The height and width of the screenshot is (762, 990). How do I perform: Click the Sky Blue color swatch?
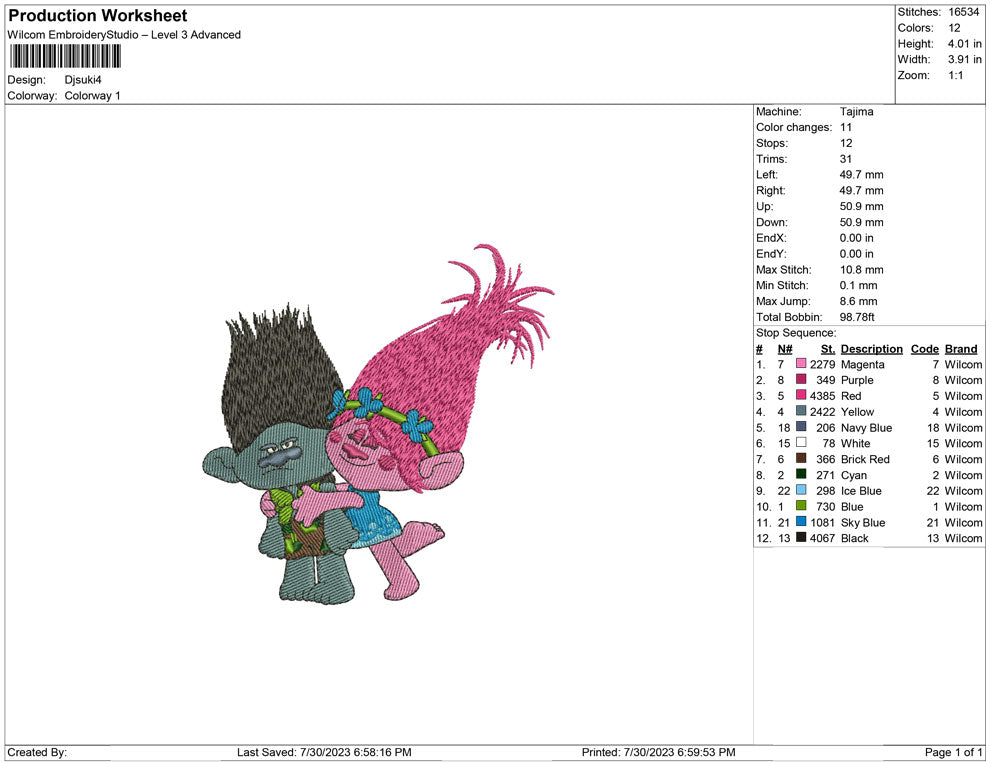[801, 521]
